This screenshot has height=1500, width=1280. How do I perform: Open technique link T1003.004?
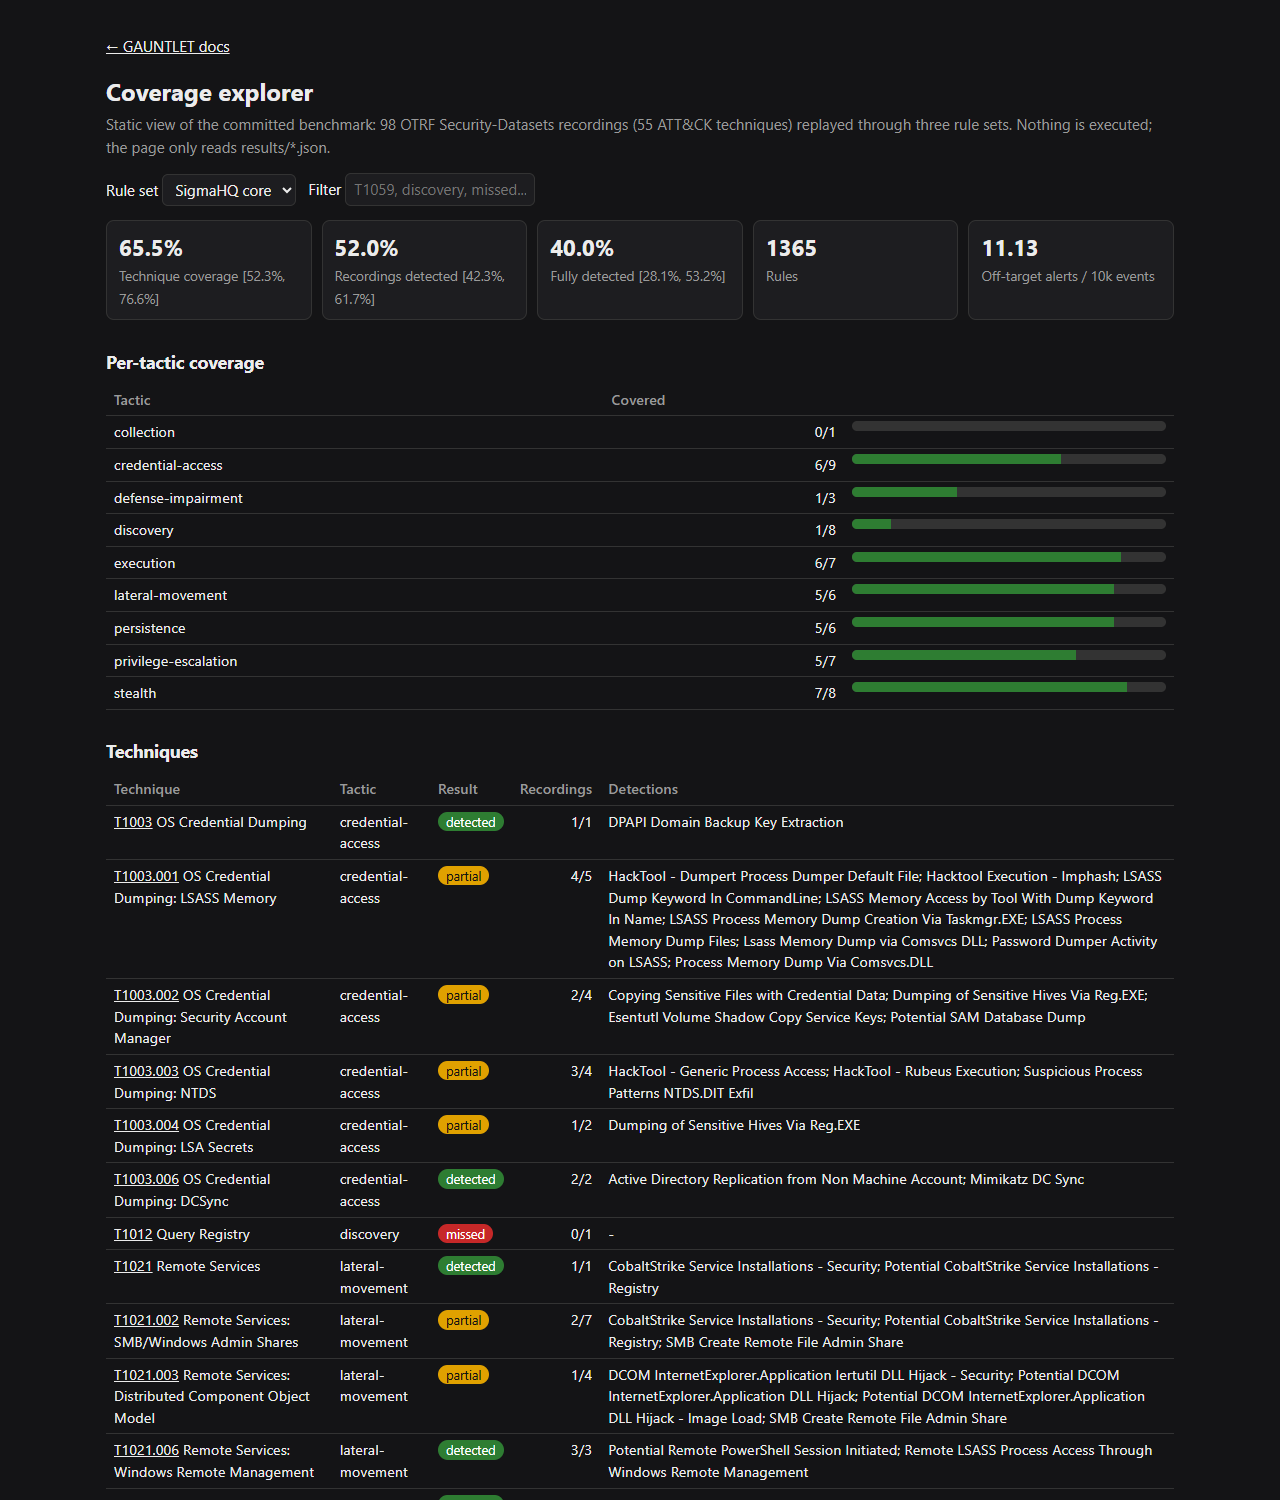(x=146, y=1125)
